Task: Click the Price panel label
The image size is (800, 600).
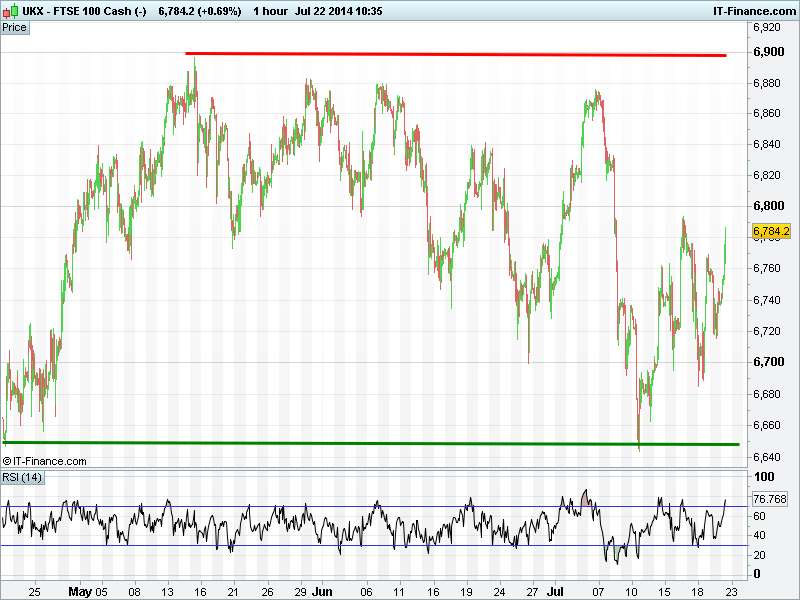Action: click(14, 28)
